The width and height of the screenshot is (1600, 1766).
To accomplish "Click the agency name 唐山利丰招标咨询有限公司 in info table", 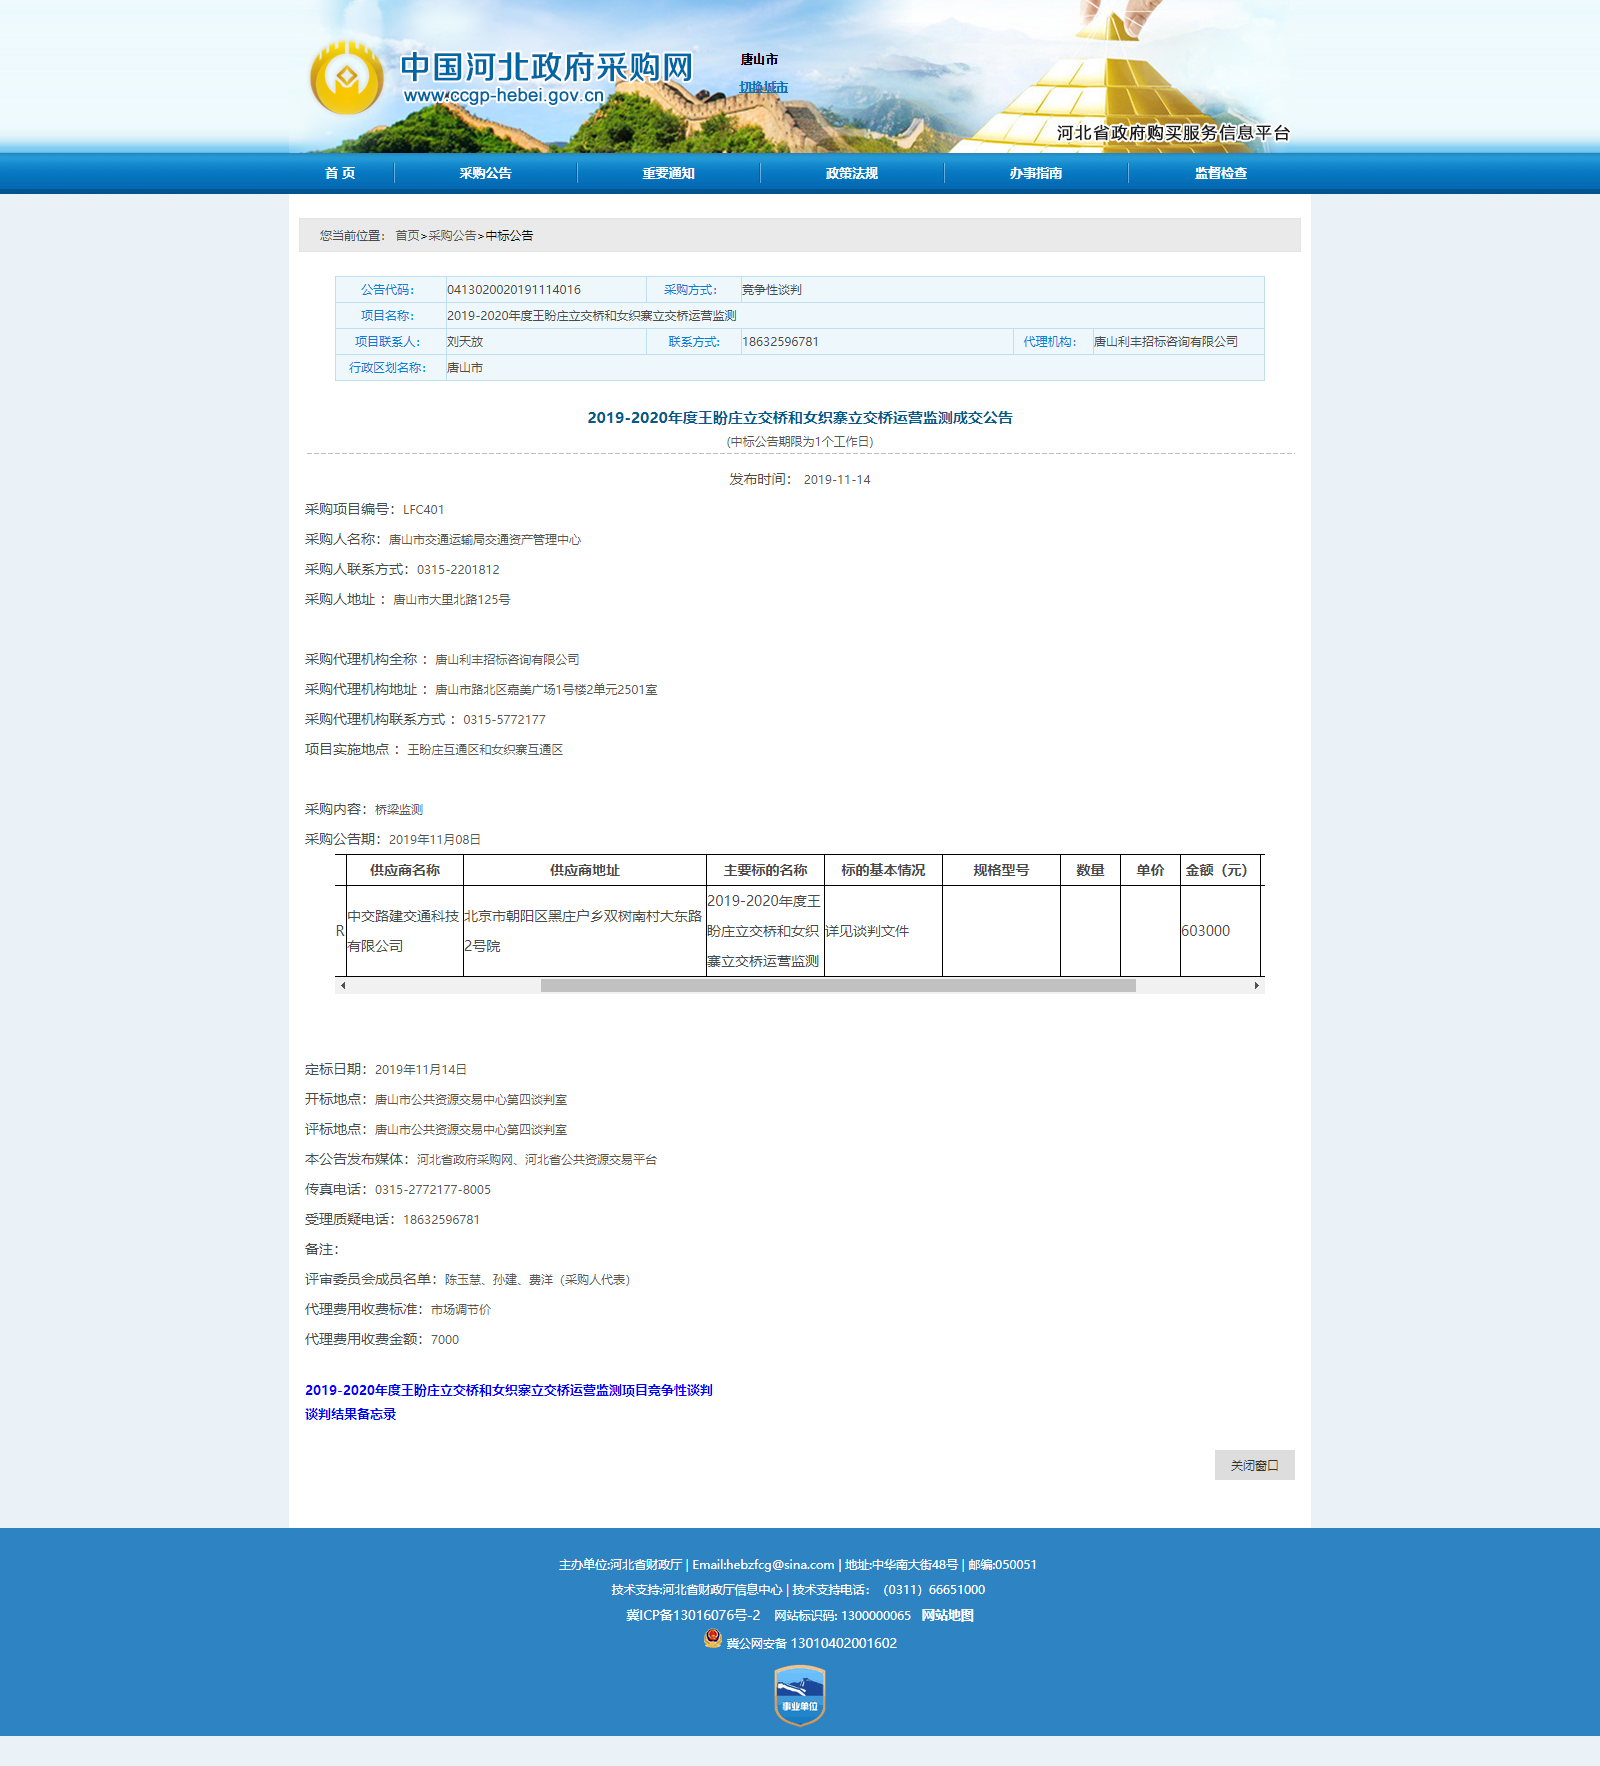I will pyautogui.click(x=1166, y=342).
